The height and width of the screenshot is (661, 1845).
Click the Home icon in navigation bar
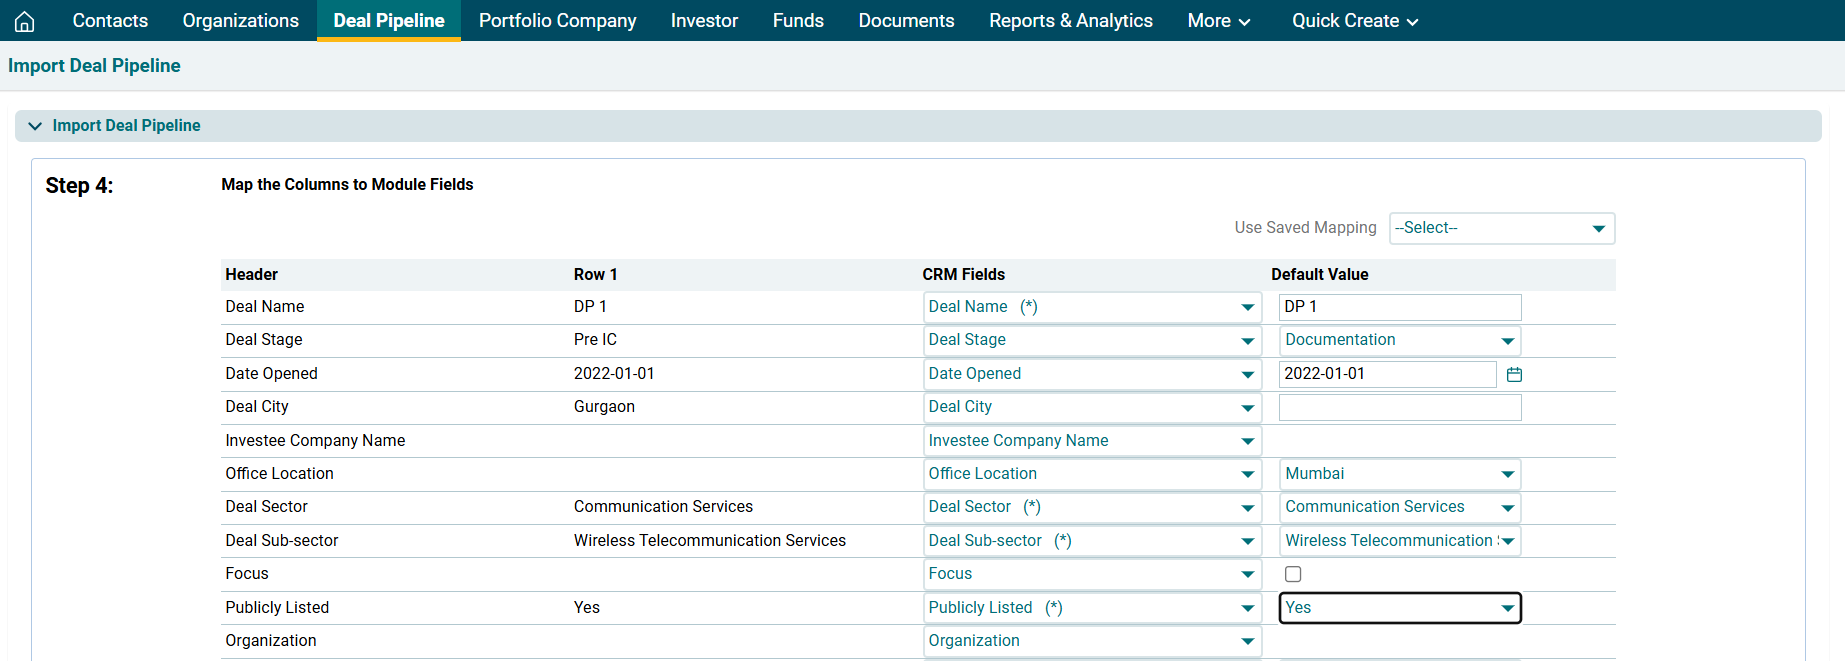pyautogui.click(x=25, y=21)
